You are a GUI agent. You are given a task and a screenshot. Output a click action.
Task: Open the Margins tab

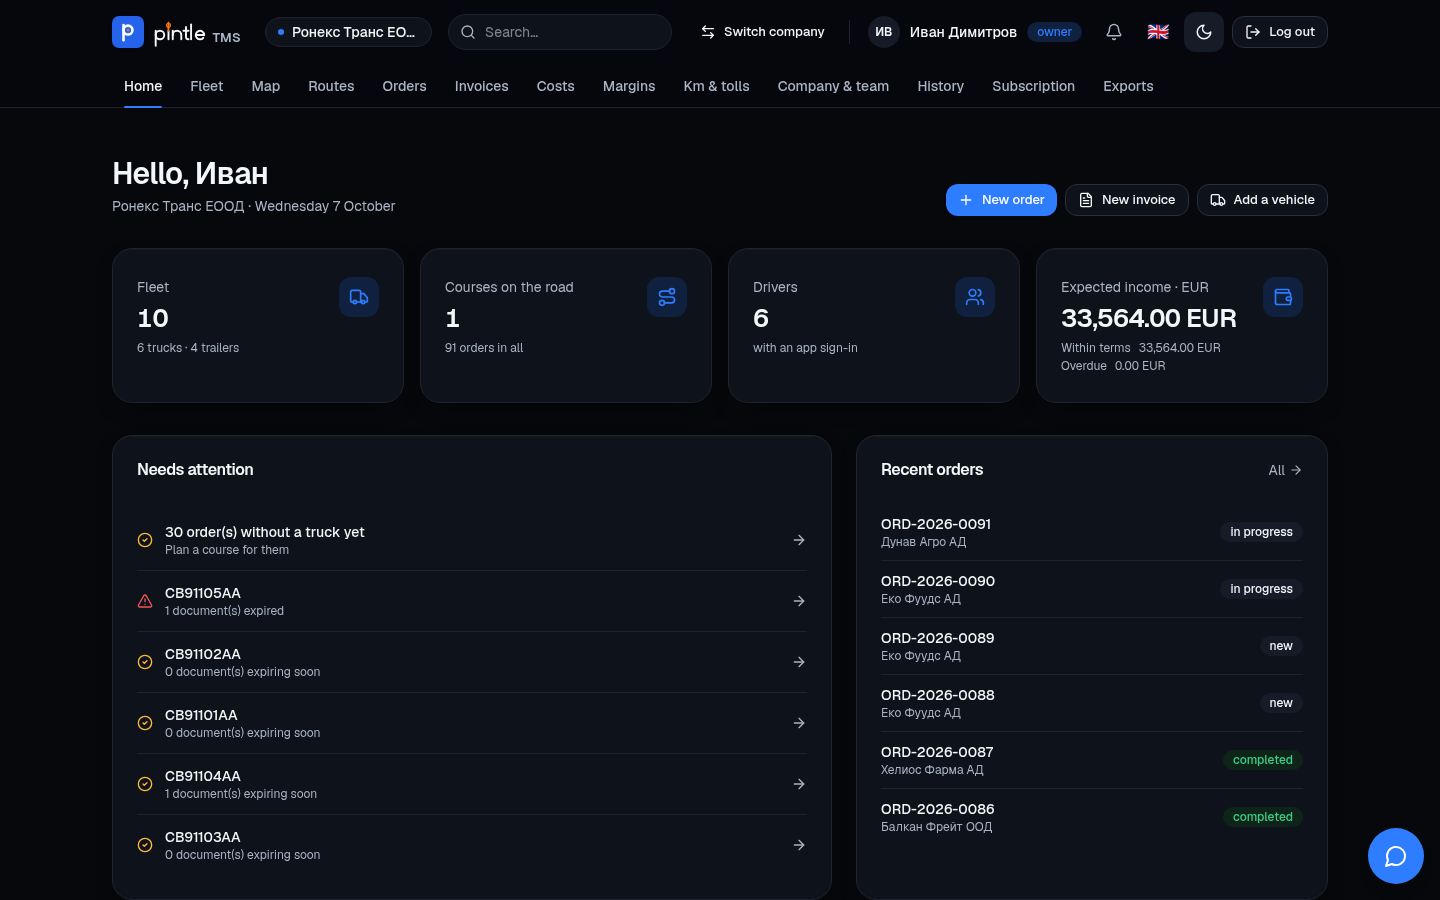629,86
